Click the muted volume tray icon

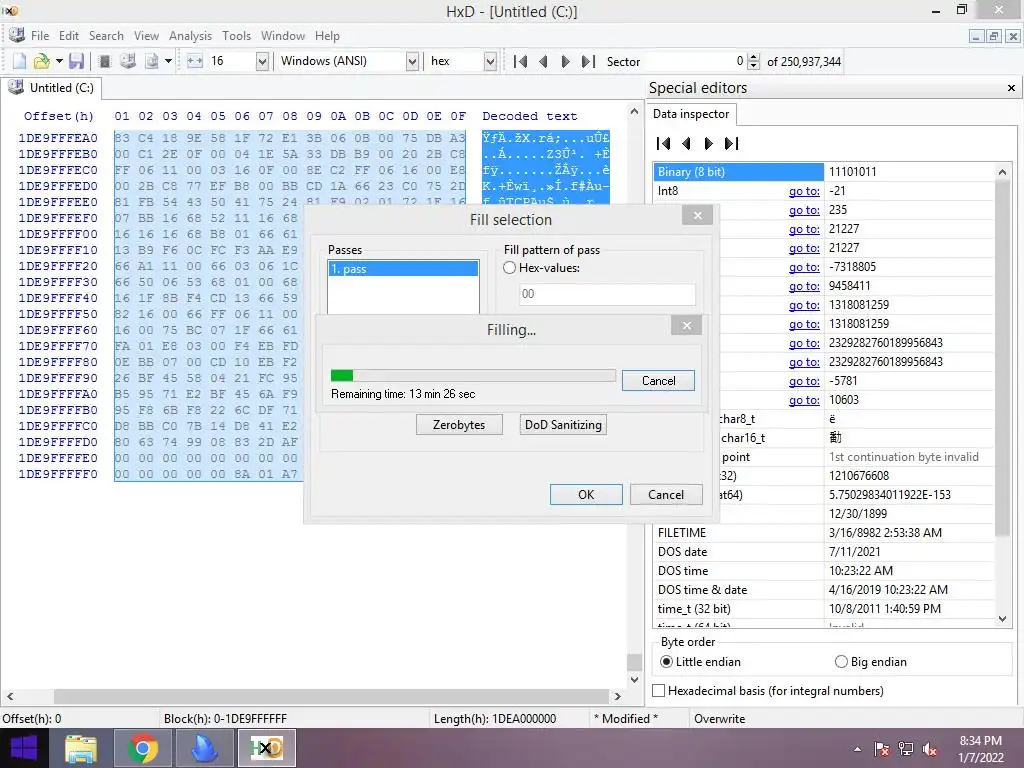930,749
